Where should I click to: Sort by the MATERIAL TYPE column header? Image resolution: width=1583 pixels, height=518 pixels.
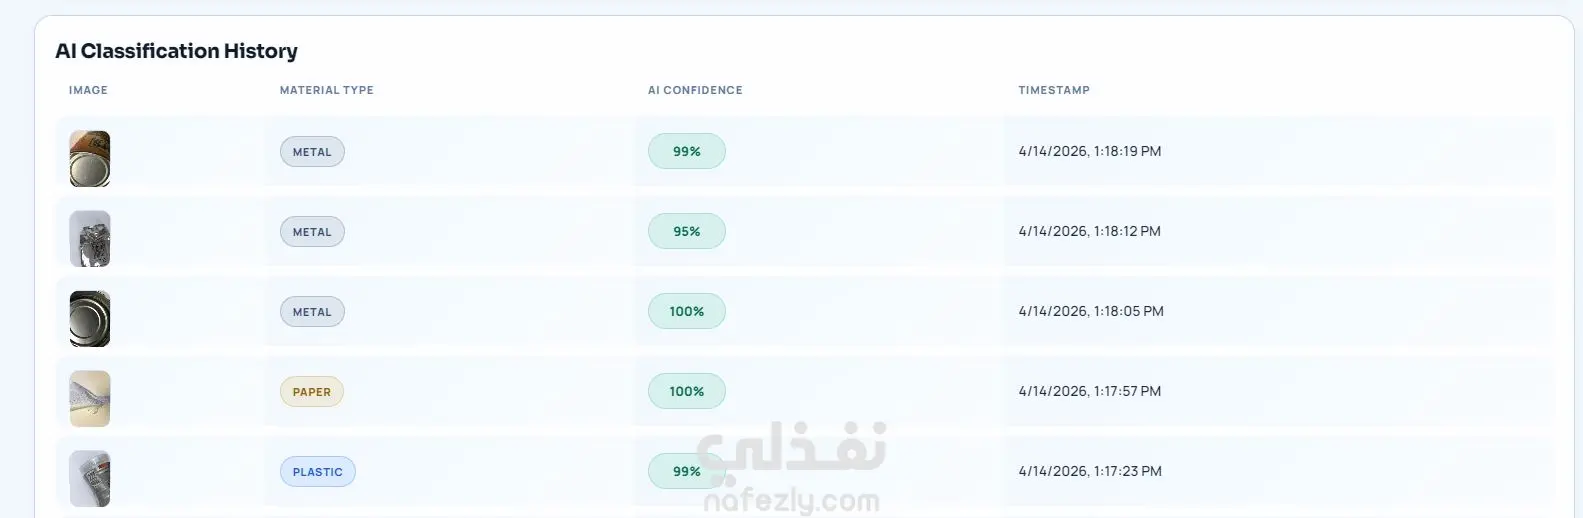point(327,90)
